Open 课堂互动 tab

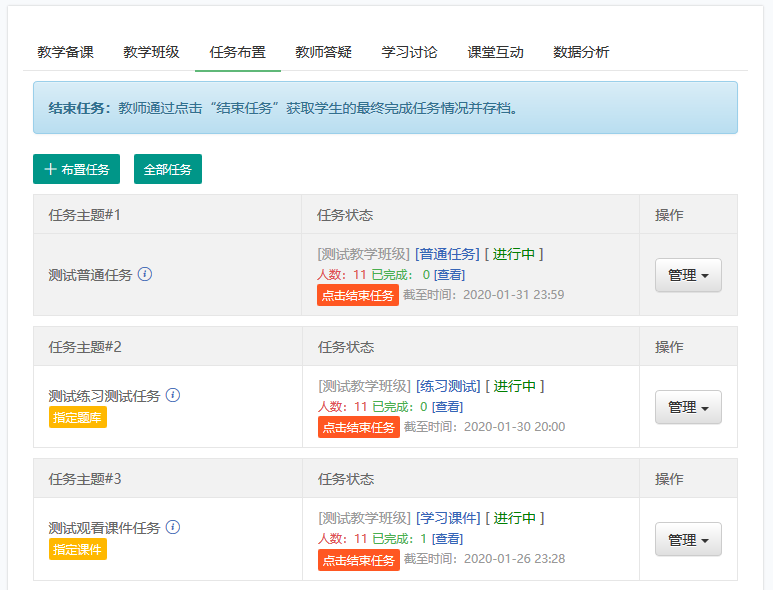tap(496, 52)
